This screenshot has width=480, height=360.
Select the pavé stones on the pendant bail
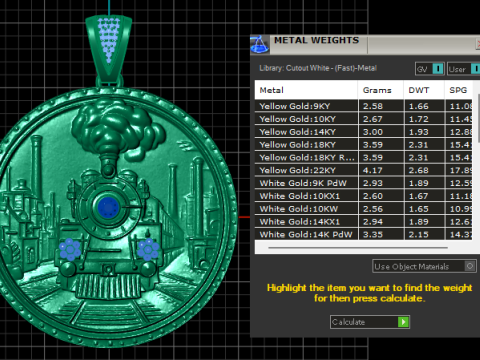[108, 40]
